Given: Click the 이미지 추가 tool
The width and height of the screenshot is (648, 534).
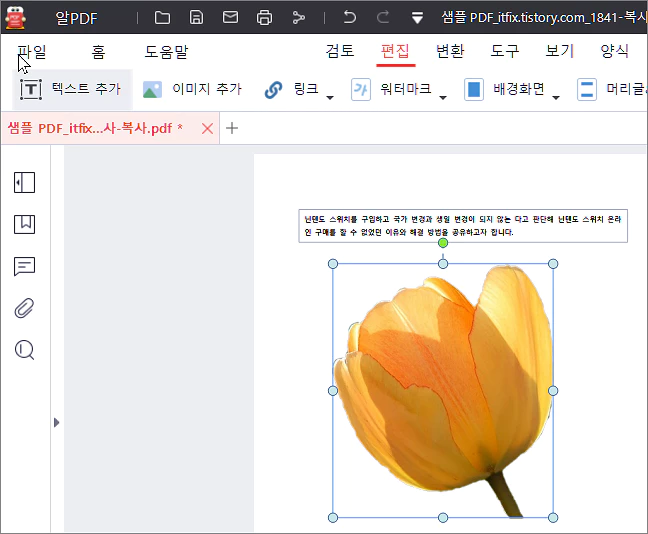Looking at the screenshot, I should point(192,89).
